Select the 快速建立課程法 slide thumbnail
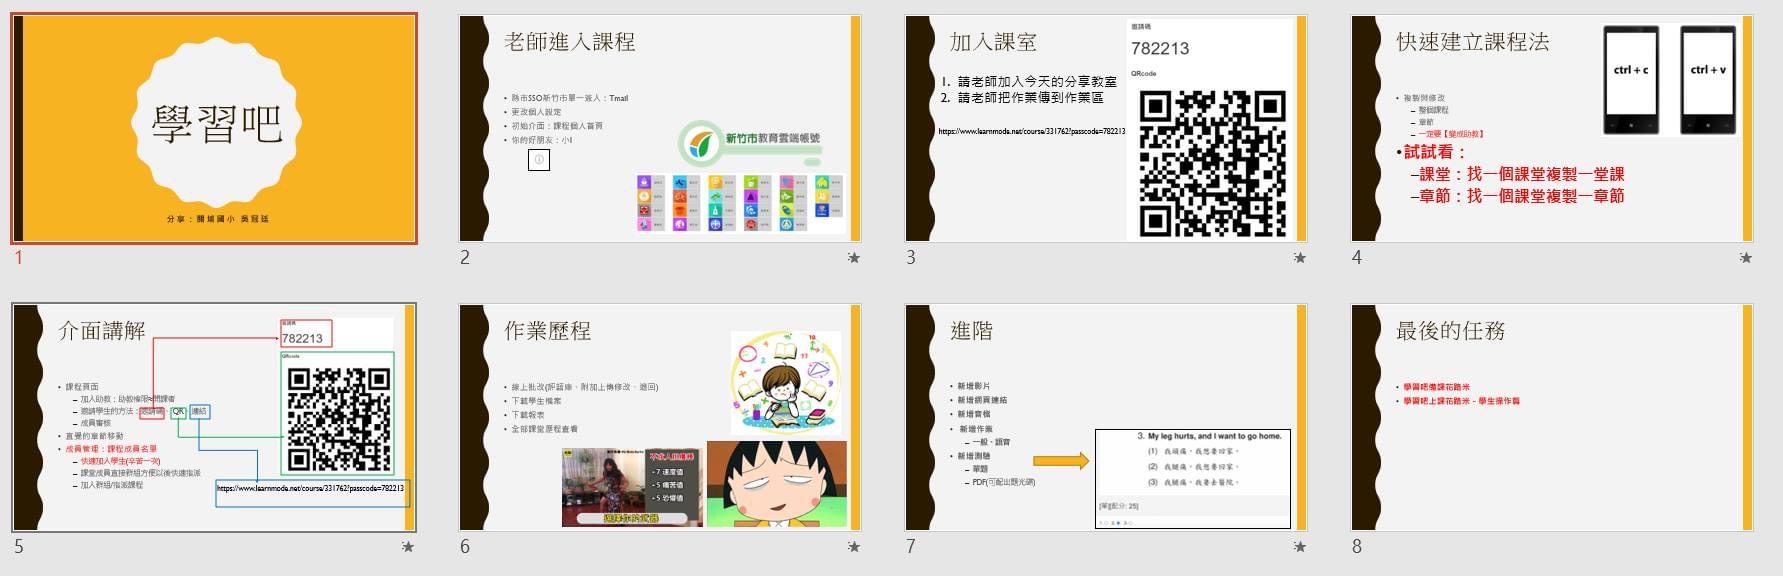This screenshot has width=1783, height=576. pos(1552,129)
